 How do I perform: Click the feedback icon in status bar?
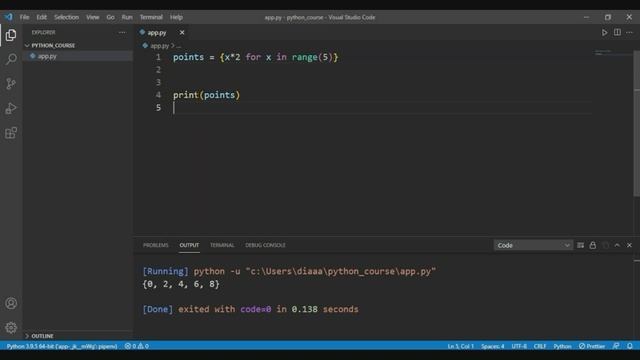pyautogui.click(x=616, y=346)
